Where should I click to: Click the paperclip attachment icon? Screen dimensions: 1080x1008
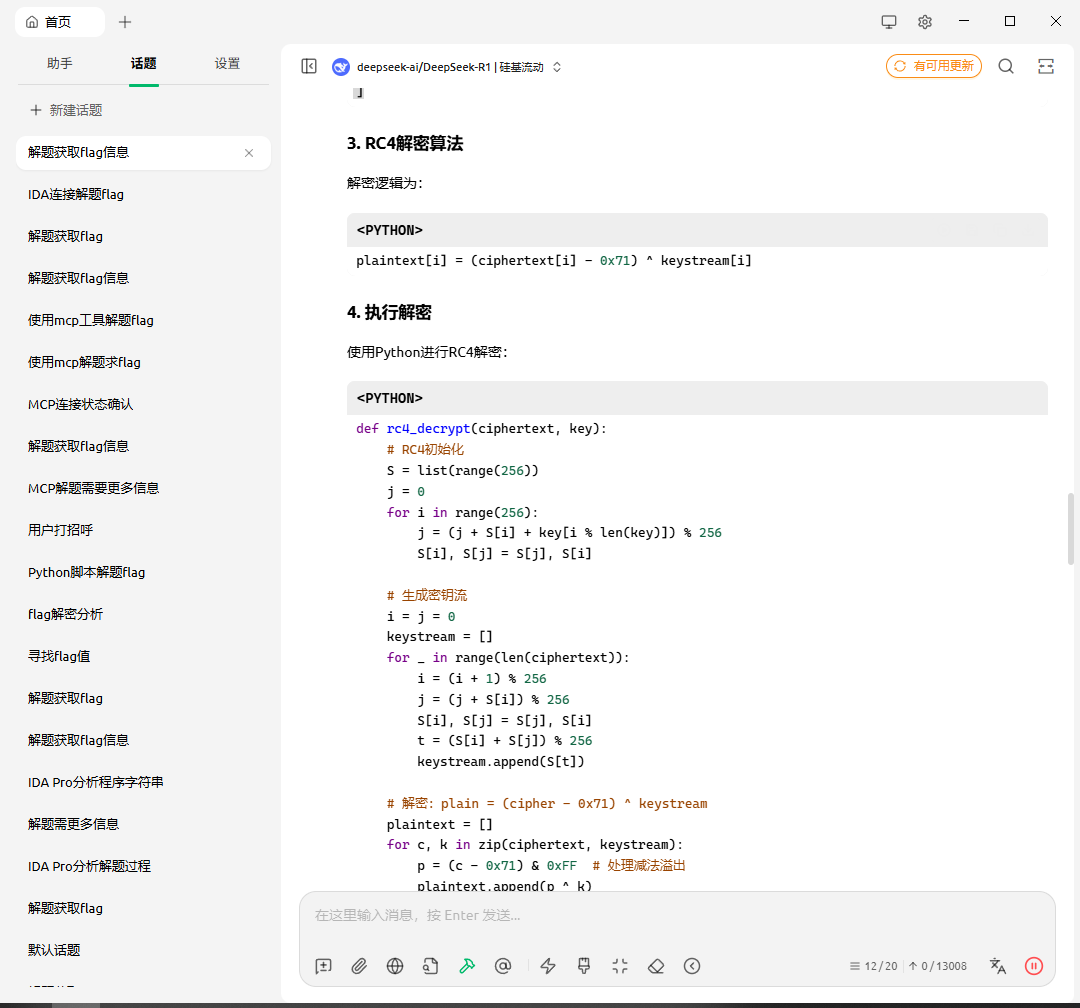(359, 966)
